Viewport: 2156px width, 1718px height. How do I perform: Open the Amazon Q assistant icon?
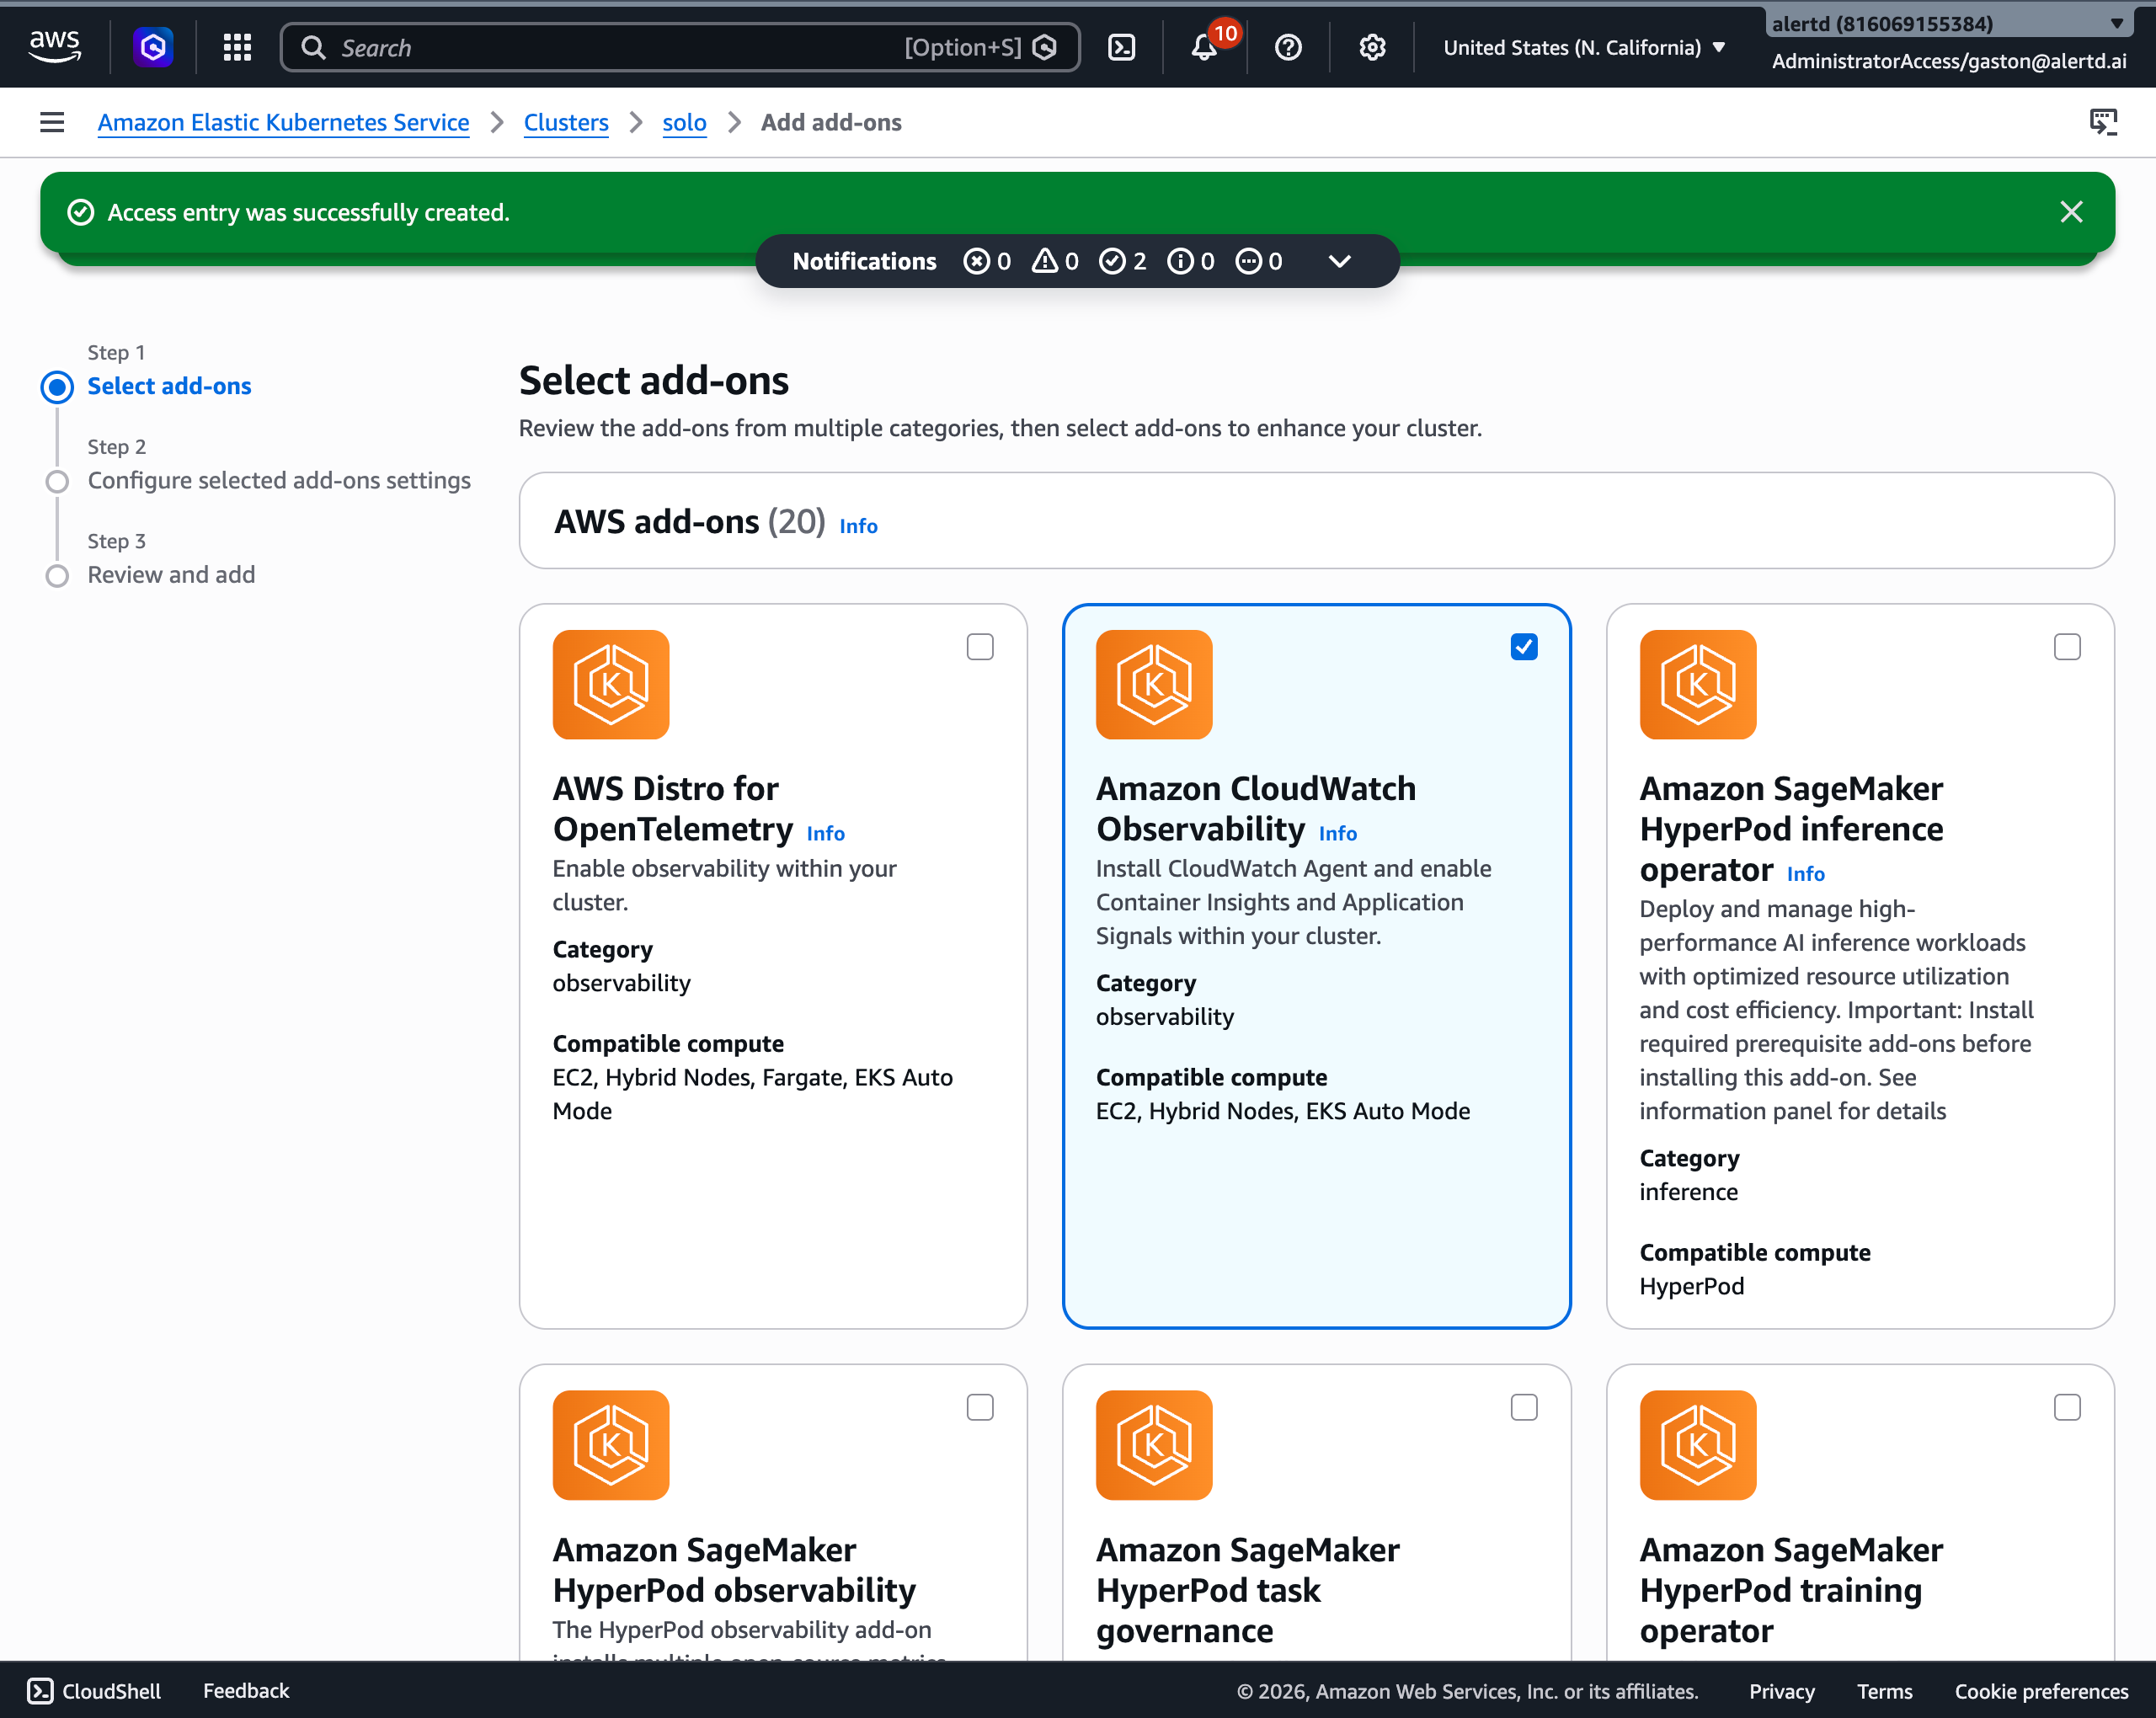coord(153,47)
